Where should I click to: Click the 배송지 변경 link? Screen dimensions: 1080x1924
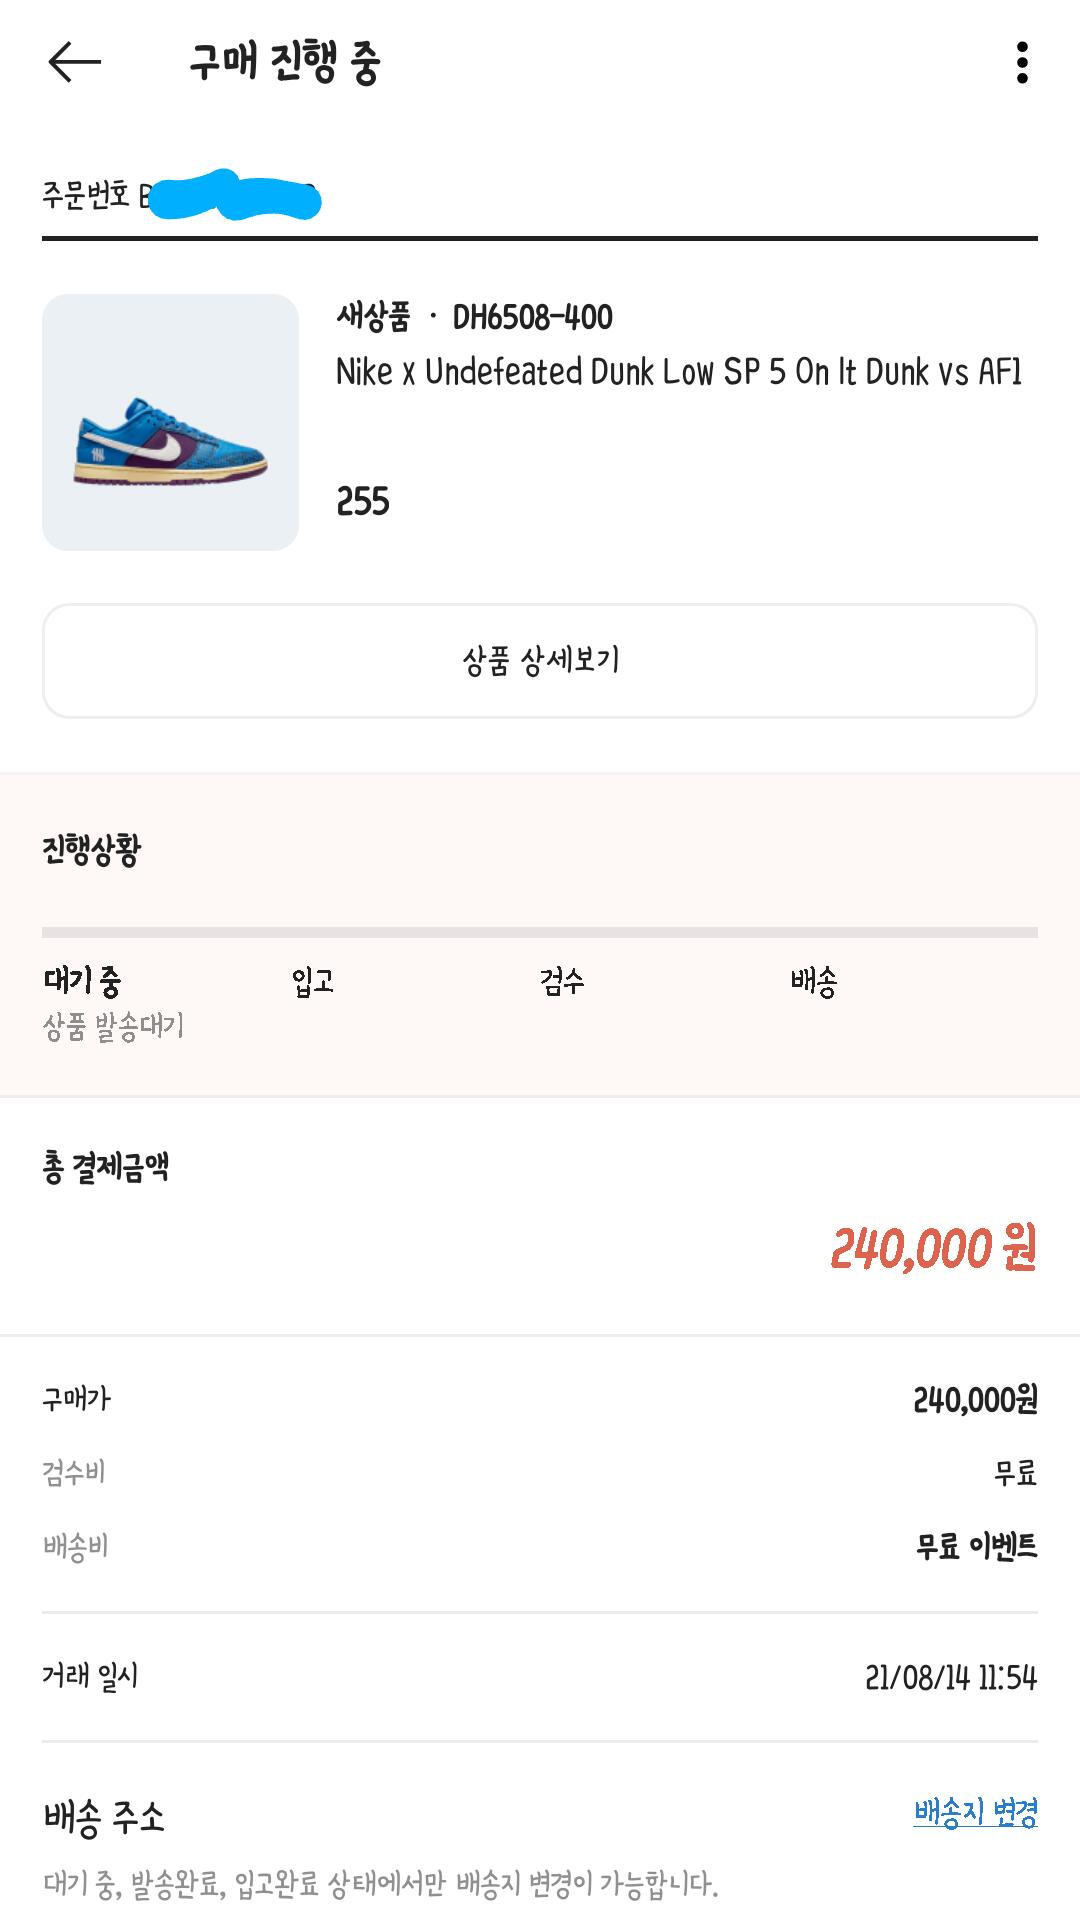click(x=975, y=1811)
